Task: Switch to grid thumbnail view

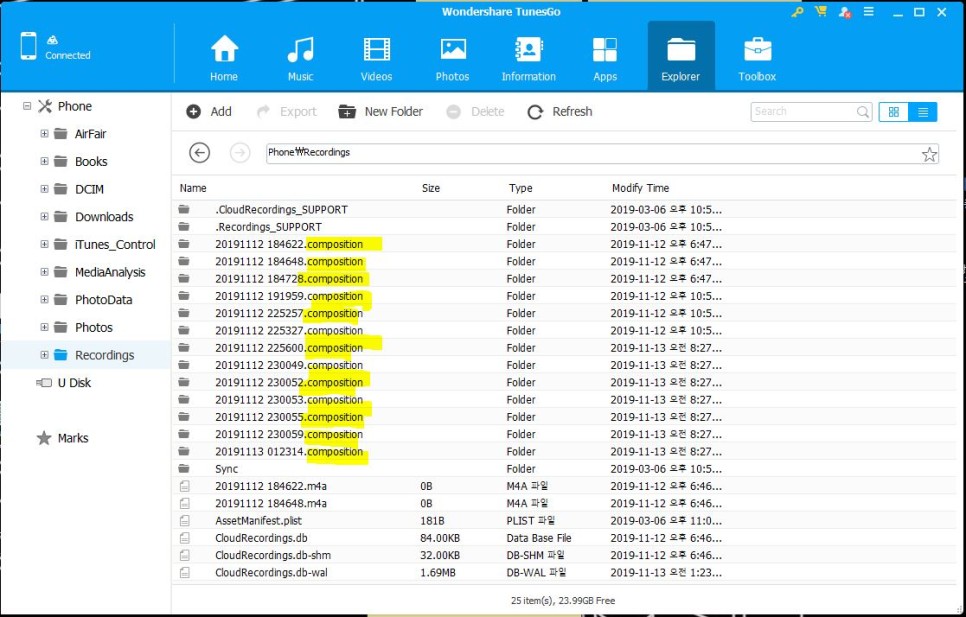Action: pos(893,111)
